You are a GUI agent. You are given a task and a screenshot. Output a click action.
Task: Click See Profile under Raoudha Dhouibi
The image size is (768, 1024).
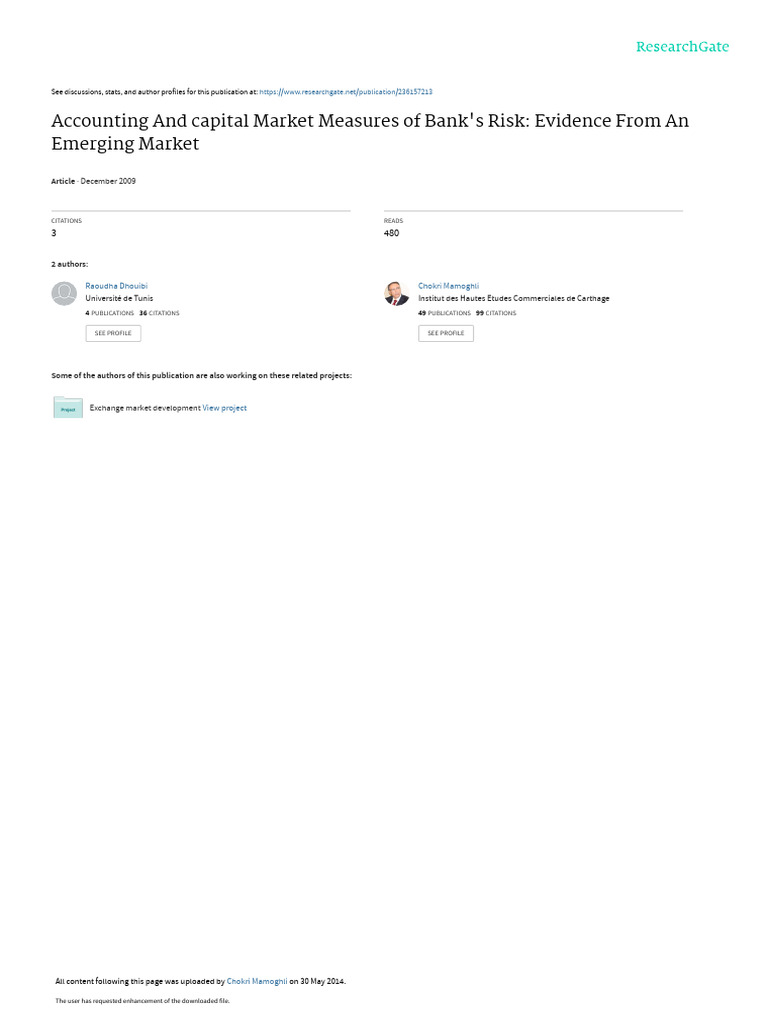coord(113,333)
